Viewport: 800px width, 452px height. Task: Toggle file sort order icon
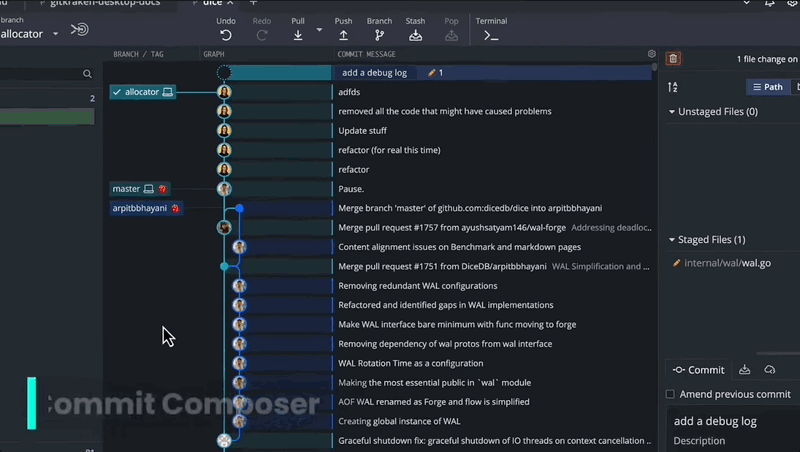point(672,87)
